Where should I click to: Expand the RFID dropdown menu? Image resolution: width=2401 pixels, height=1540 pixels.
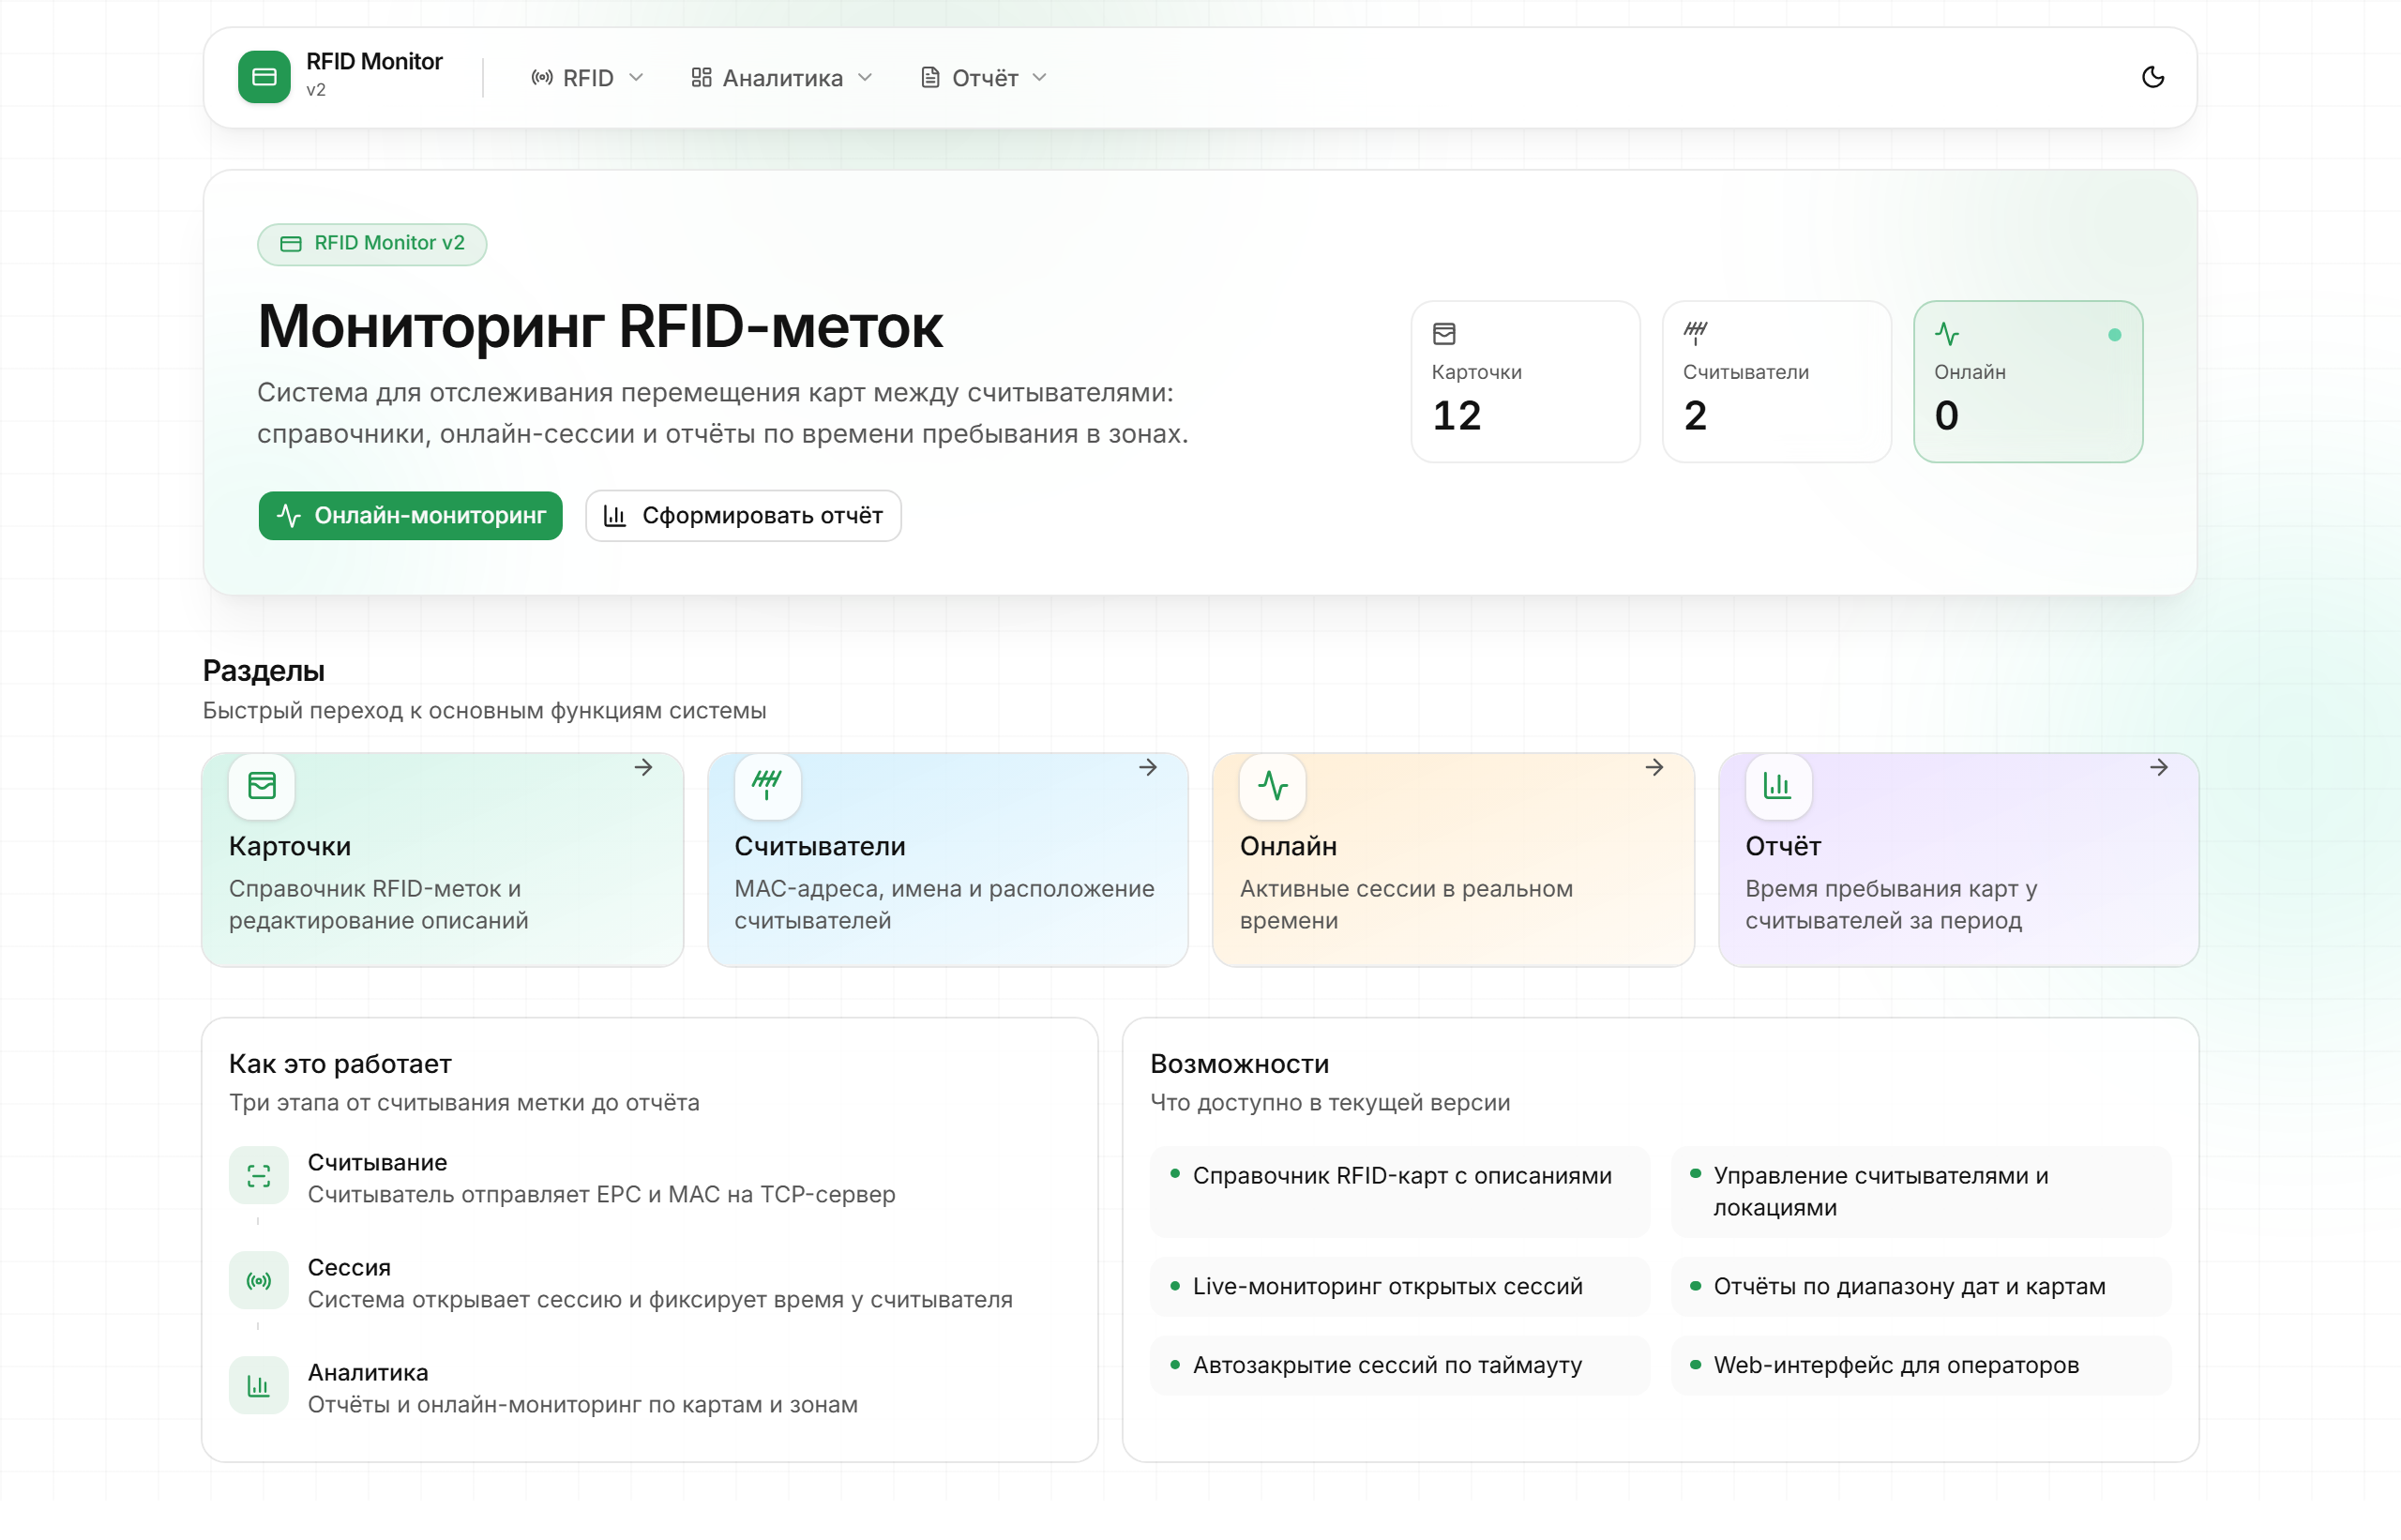tap(587, 77)
